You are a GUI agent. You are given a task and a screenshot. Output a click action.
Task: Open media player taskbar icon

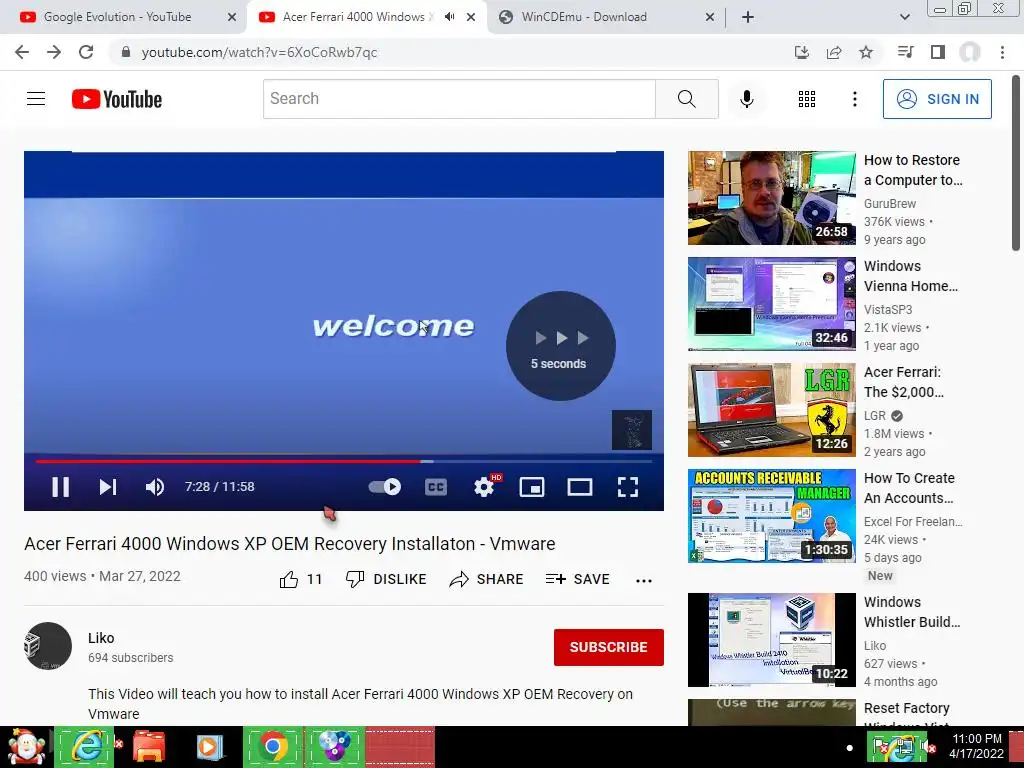point(210,746)
